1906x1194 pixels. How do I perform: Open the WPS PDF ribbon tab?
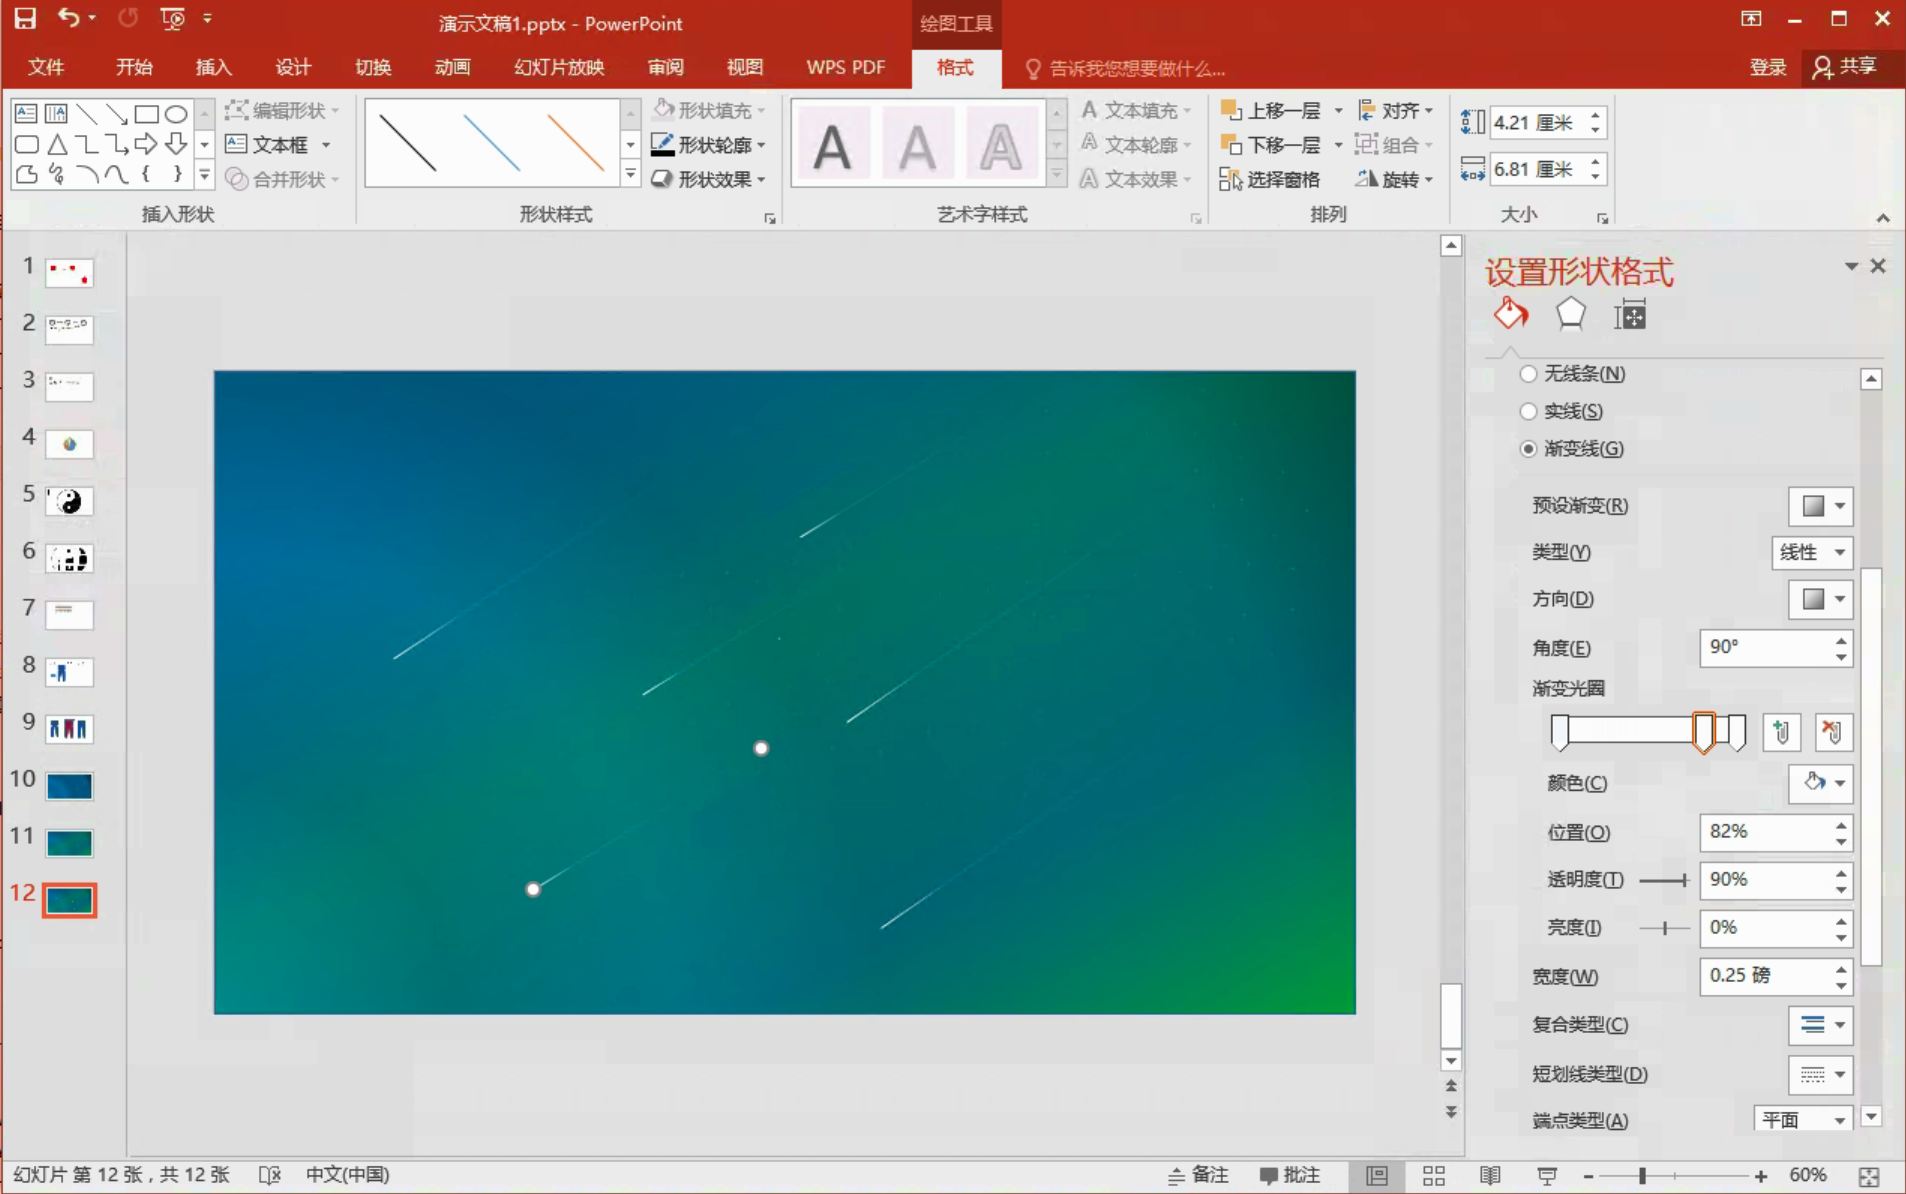(846, 67)
